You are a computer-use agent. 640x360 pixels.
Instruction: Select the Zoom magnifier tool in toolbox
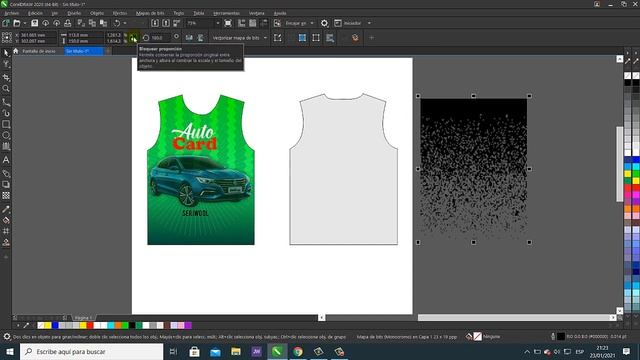6,88
